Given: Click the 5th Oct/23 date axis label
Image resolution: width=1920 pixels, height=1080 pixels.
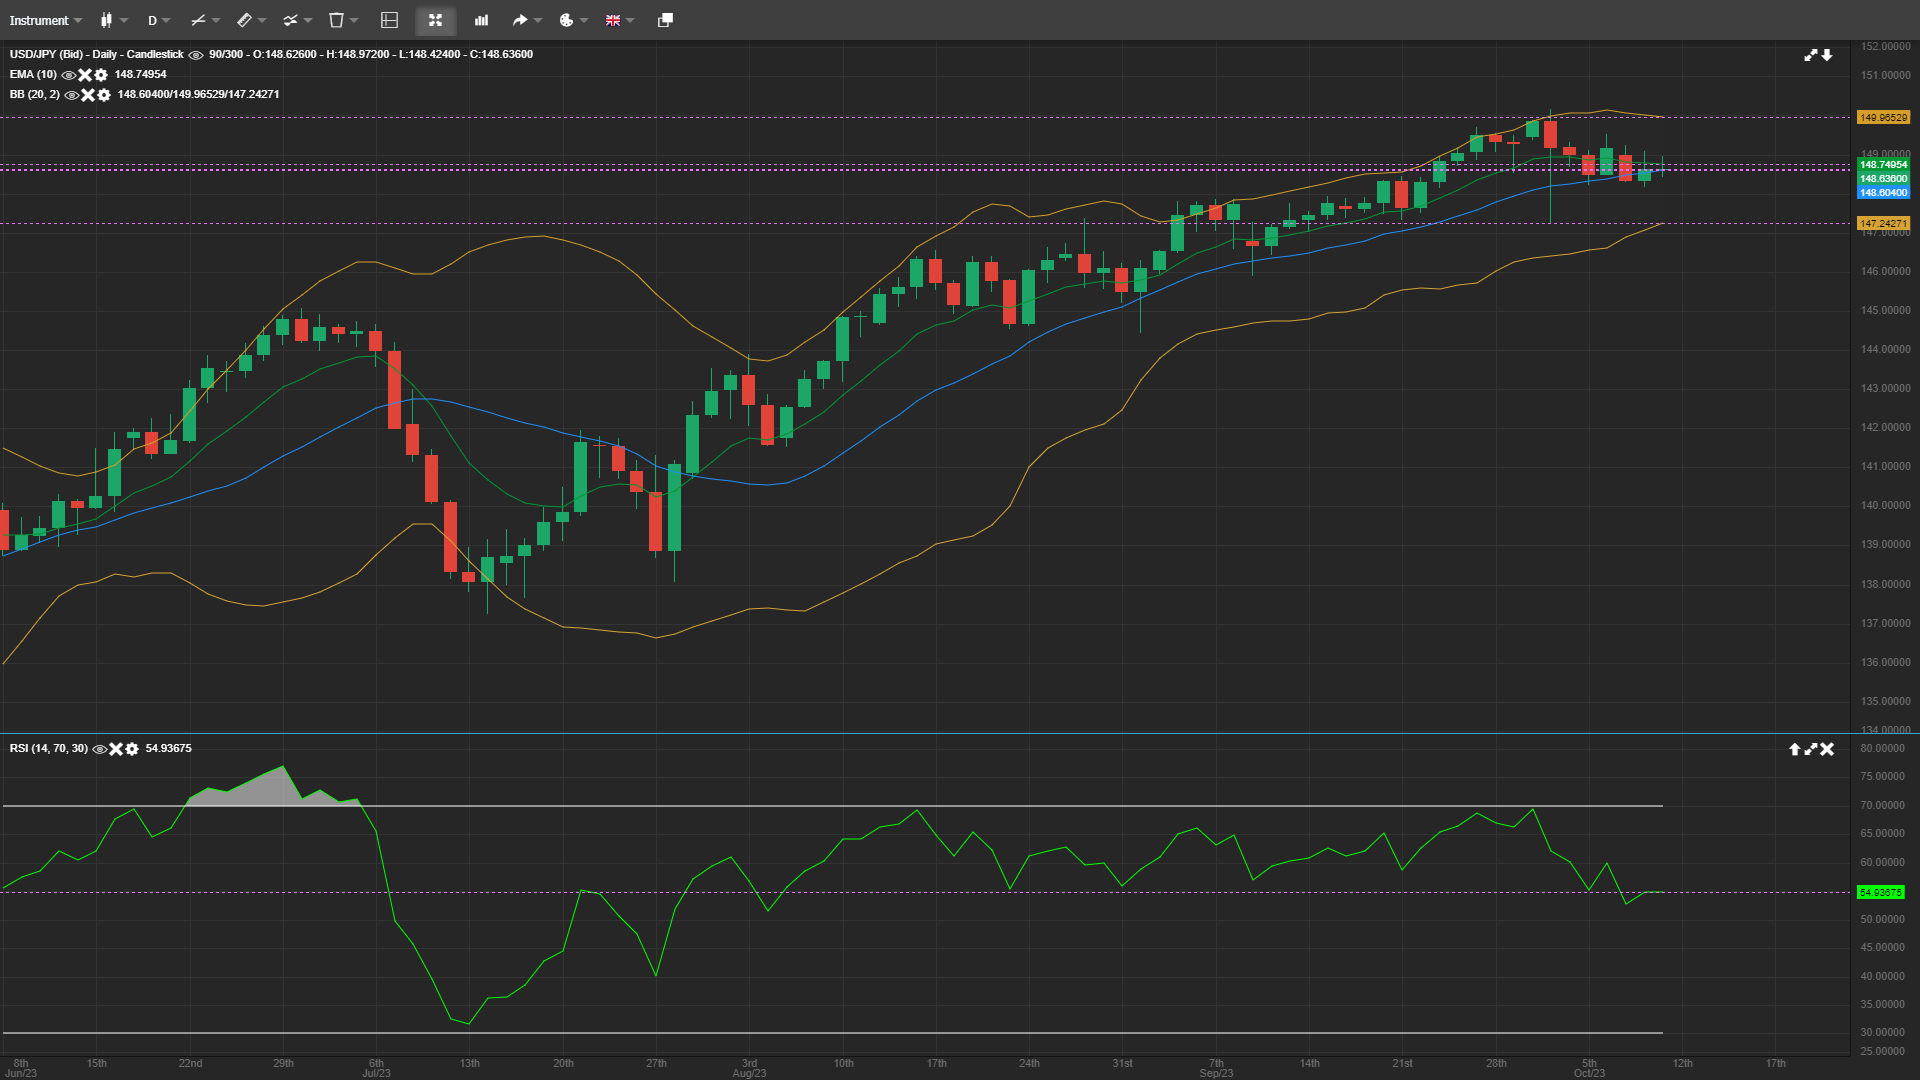Looking at the screenshot, I should [1589, 1068].
